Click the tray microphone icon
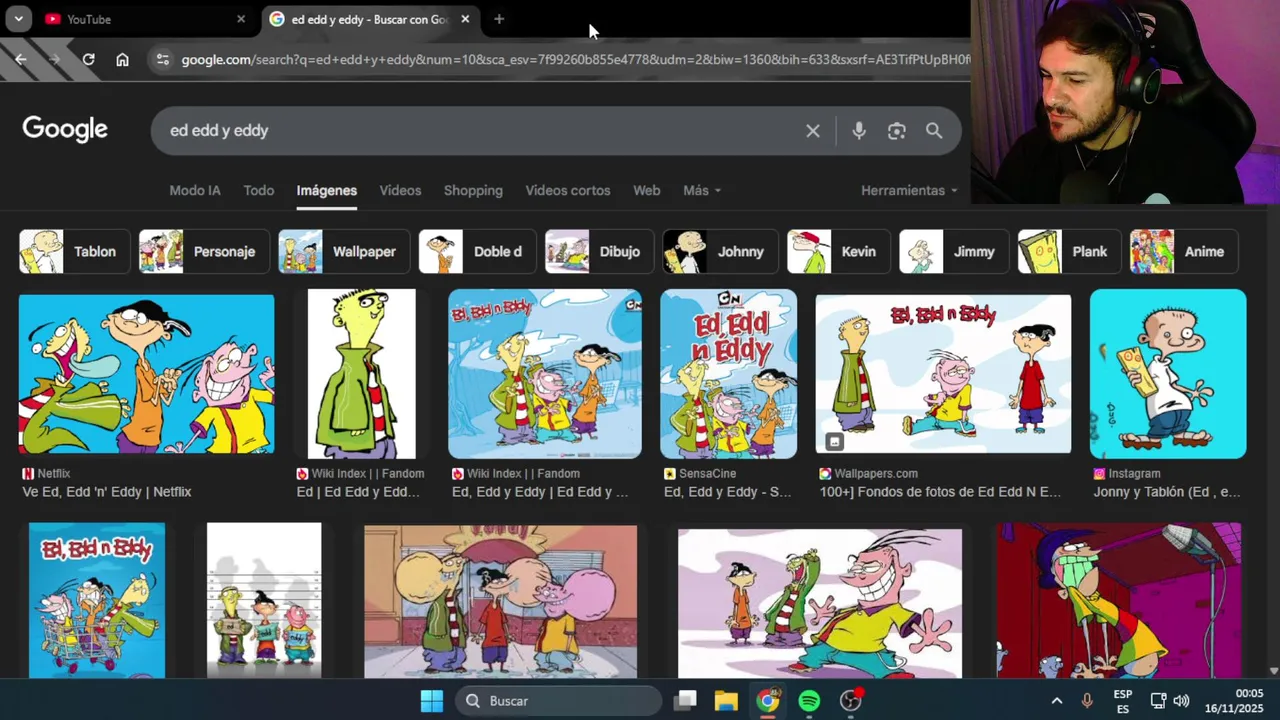 (1087, 701)
